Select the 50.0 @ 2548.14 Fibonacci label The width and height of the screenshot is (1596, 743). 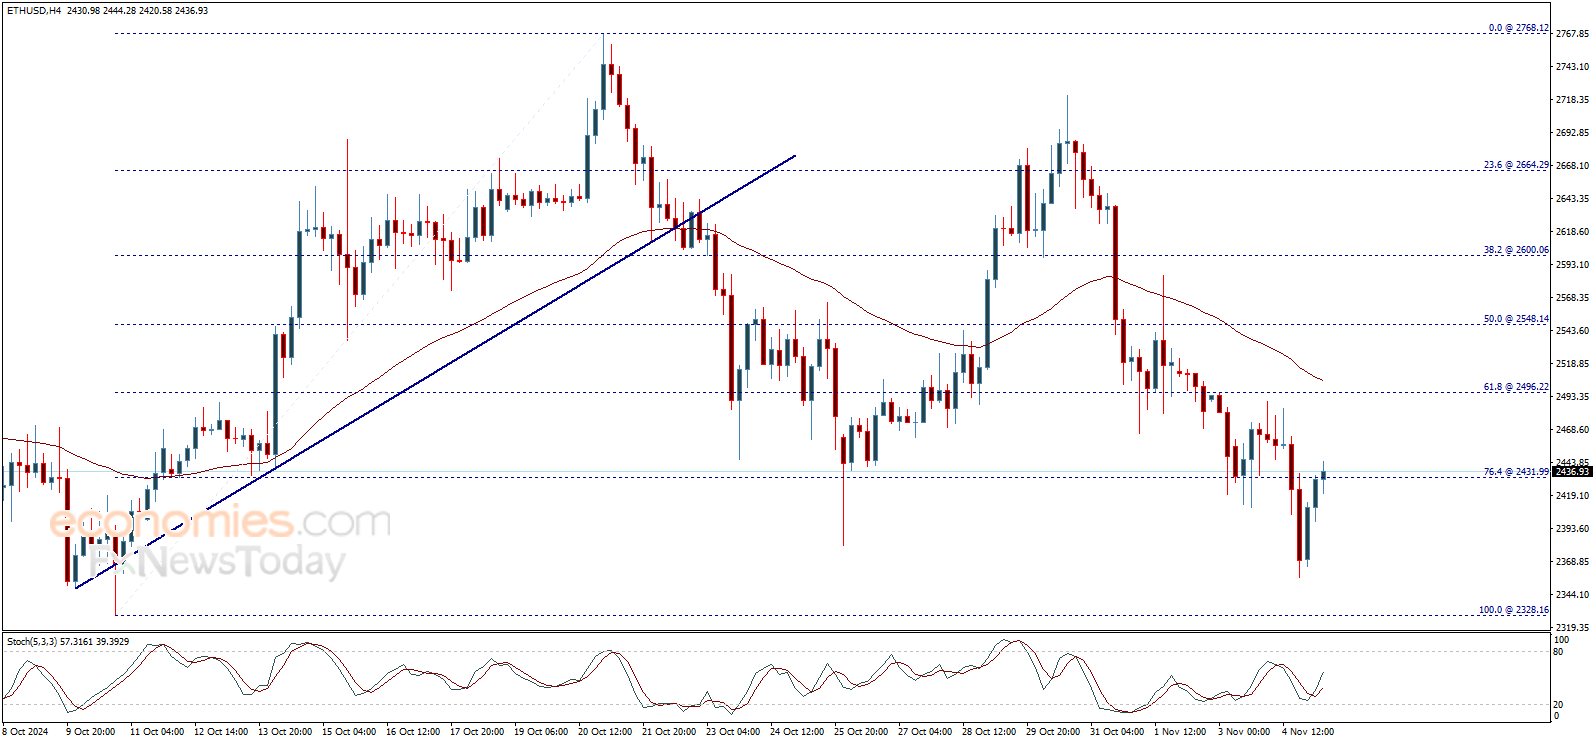(1516, 319)
